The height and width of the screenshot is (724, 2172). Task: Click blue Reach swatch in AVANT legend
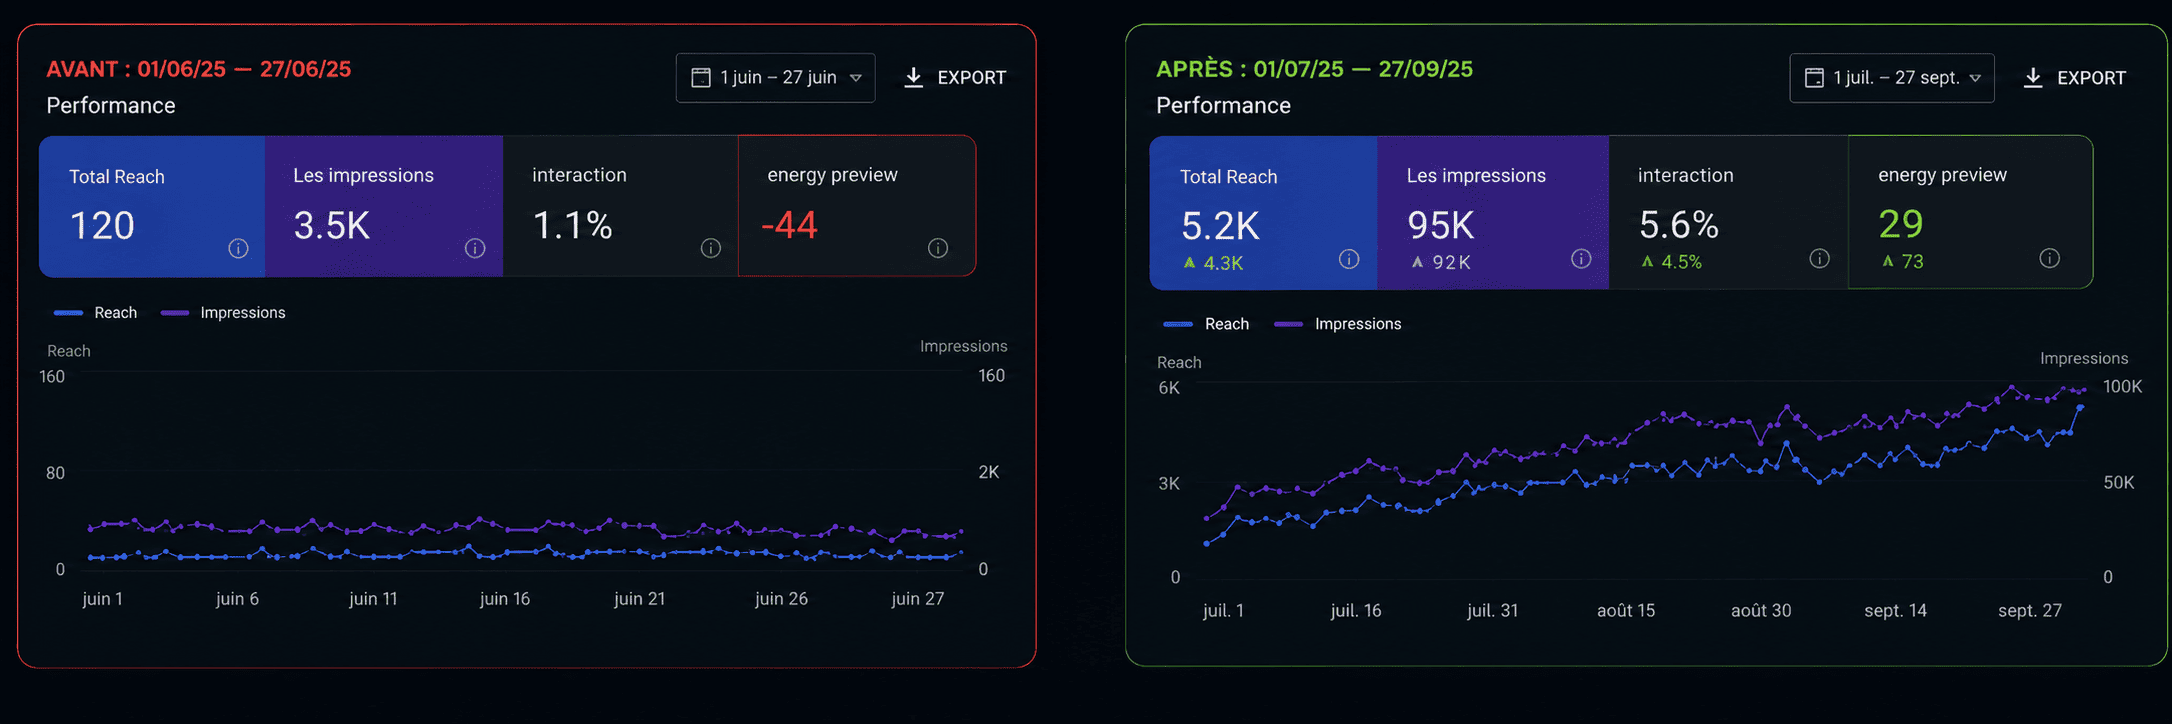tap(68, 313)
